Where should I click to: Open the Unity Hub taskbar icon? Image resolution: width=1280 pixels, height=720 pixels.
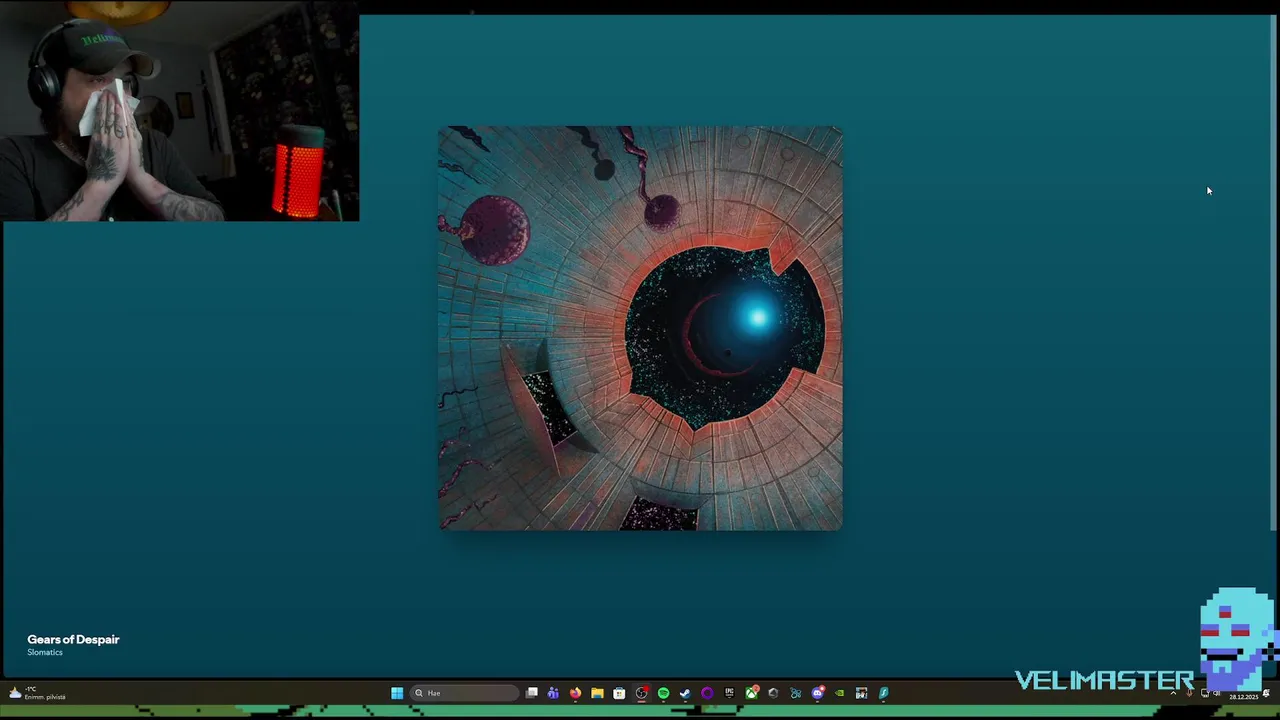click(773, 693)
